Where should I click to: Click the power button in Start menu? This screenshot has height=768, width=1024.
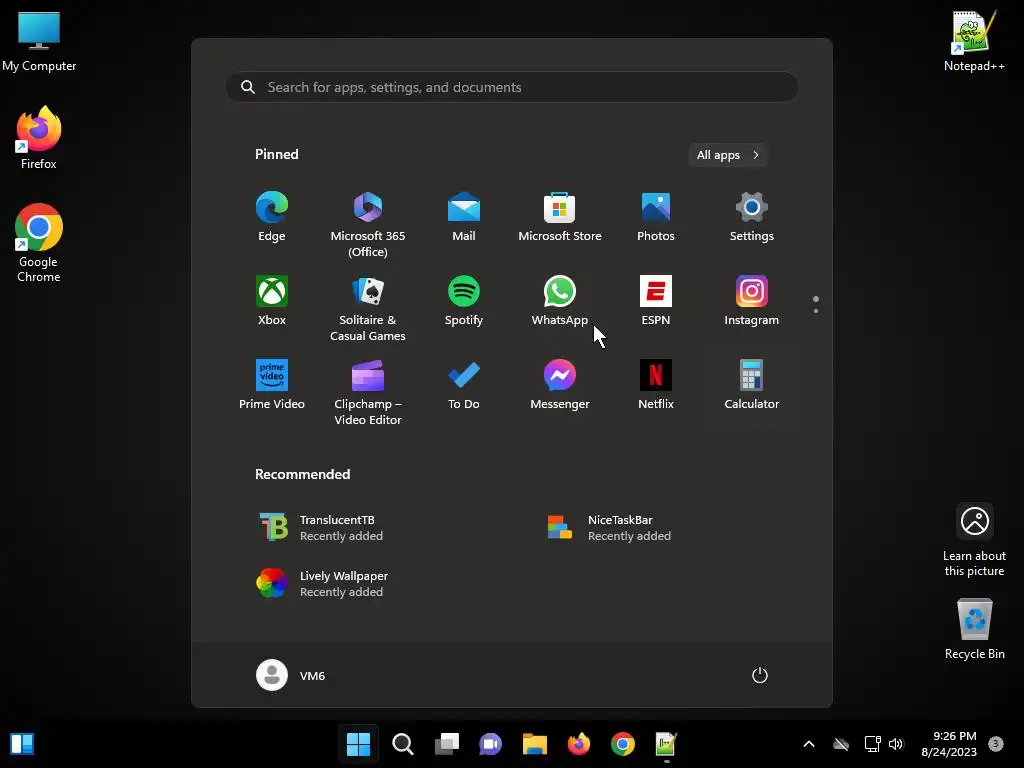[760, 675]
